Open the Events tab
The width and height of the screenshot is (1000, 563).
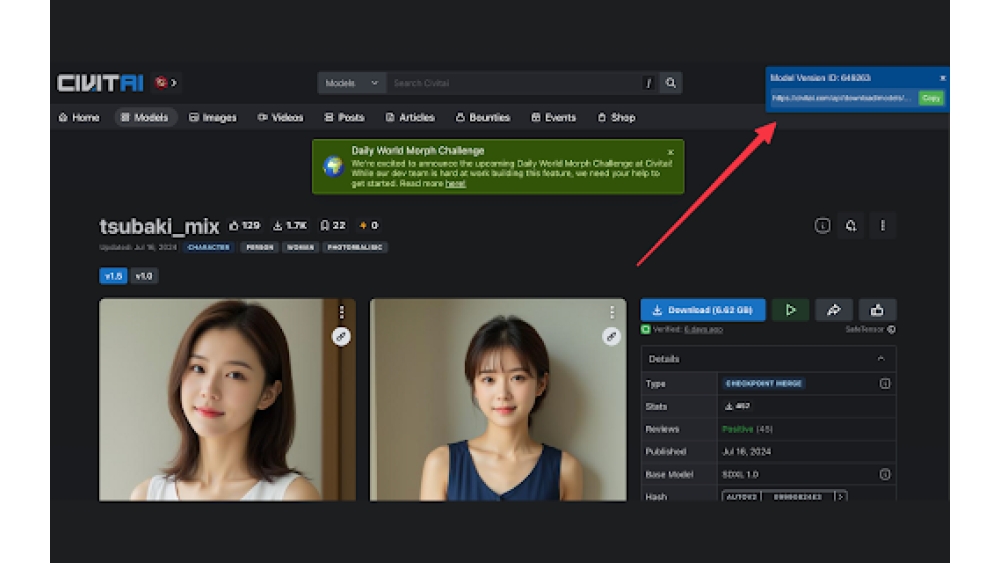coord(554,117)
